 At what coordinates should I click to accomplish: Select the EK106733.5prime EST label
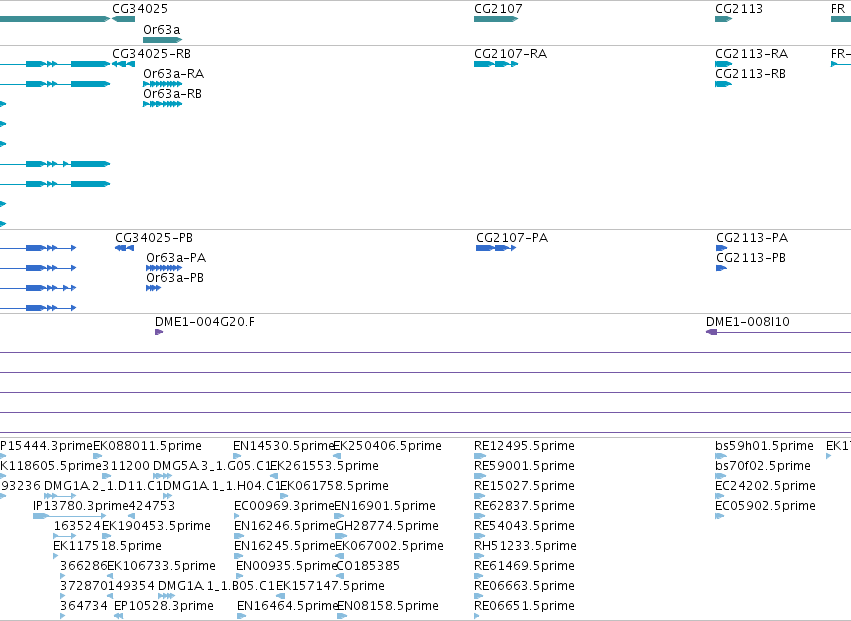tap(161, 566)
